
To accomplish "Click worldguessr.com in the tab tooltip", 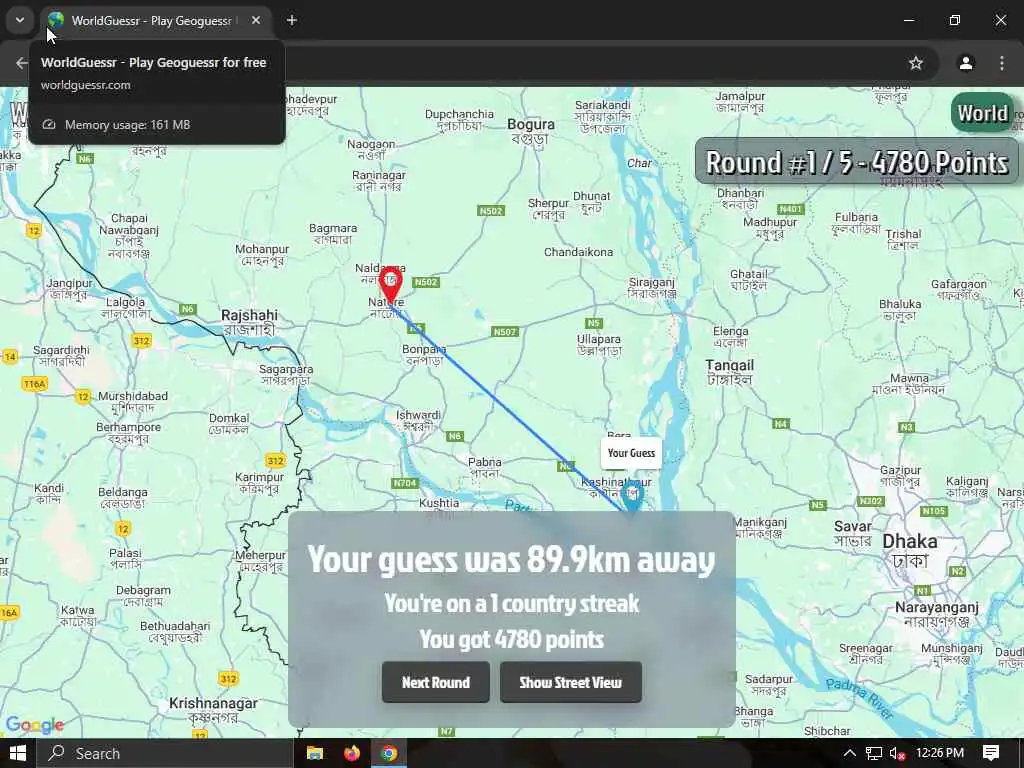I will (x=86, y=85).
